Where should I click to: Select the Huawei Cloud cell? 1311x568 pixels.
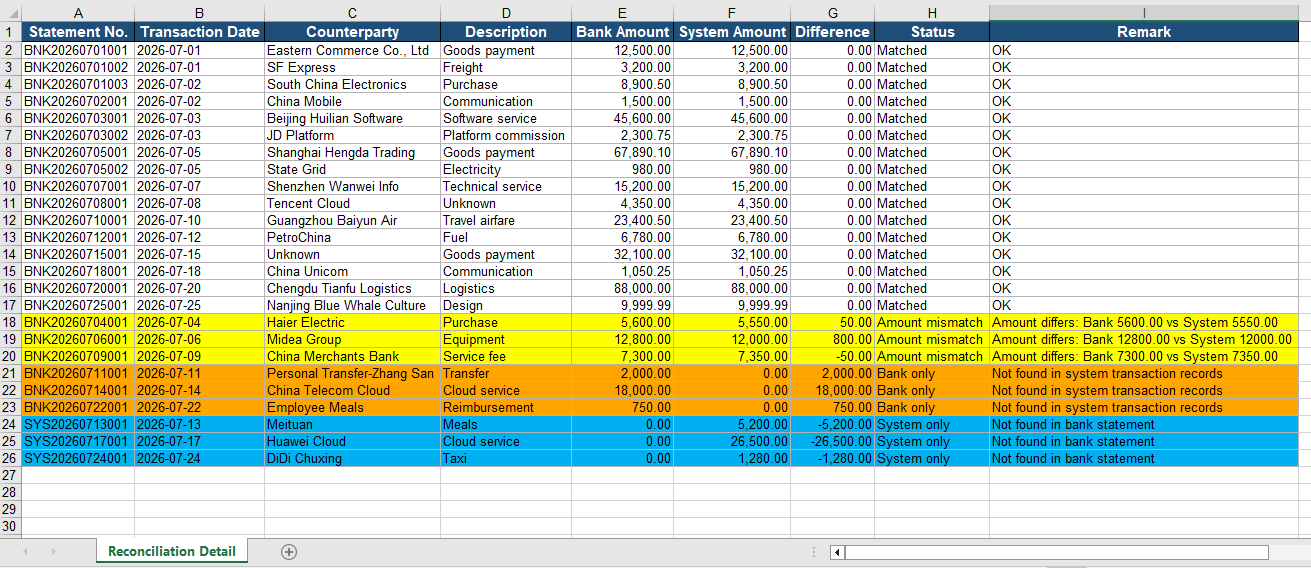(352, 441)
